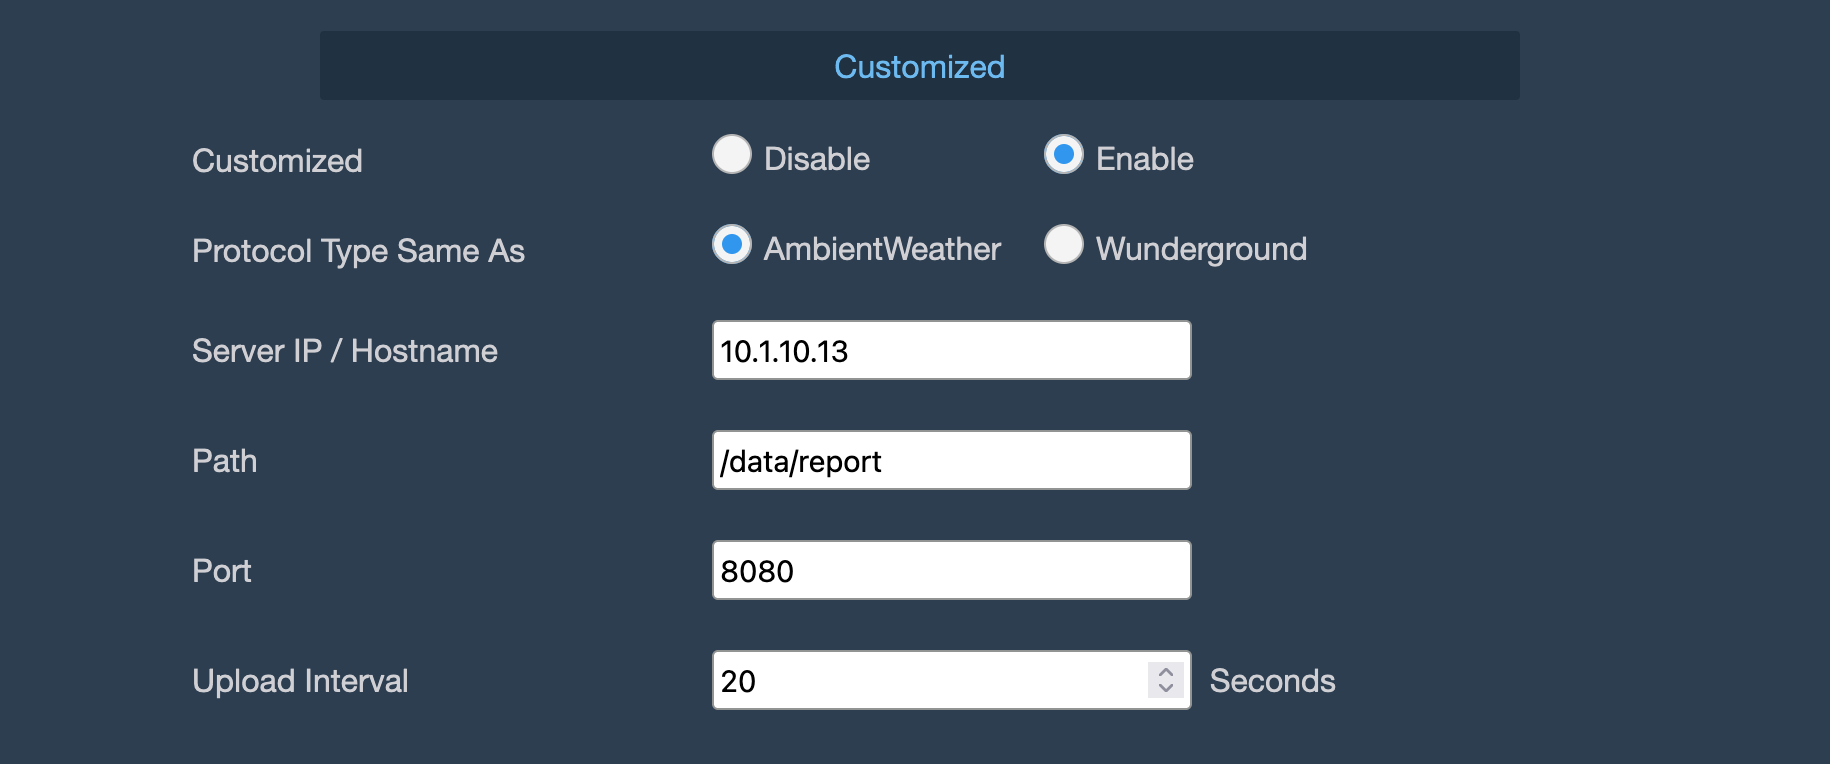Click the Upload Interval decrement arrow
Image resolution: width=1830 pixels, height=764 pixels.
[1164, 690]
